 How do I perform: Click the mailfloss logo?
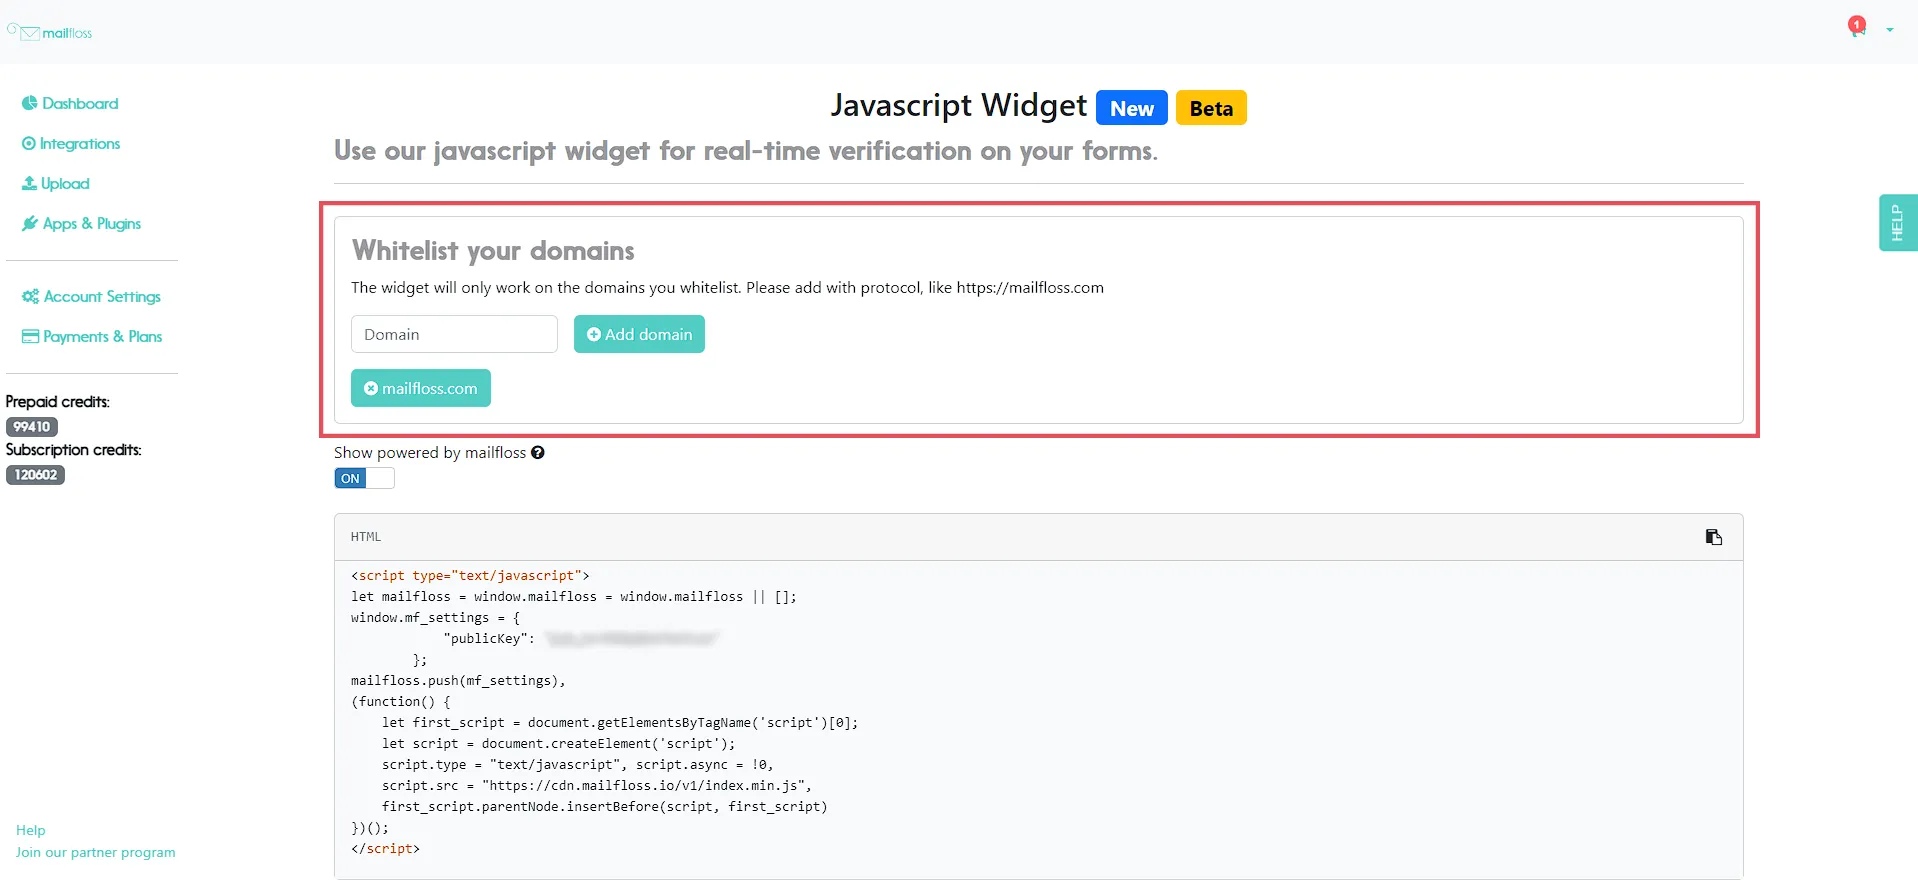point(50,32)
